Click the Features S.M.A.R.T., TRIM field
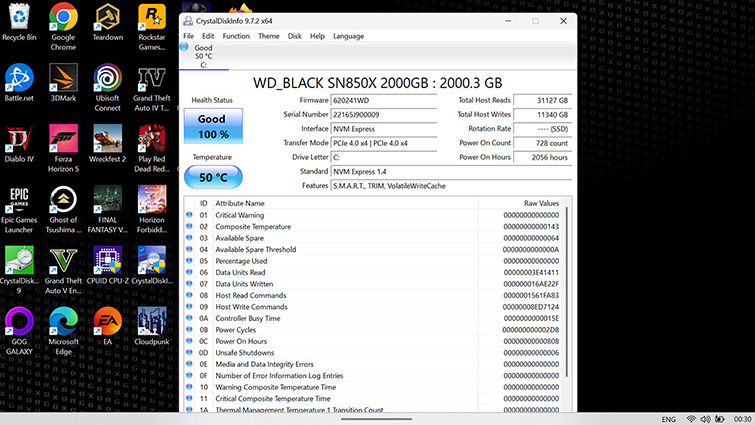This screenshot has height=425, width=755. [x=451, y=186]
